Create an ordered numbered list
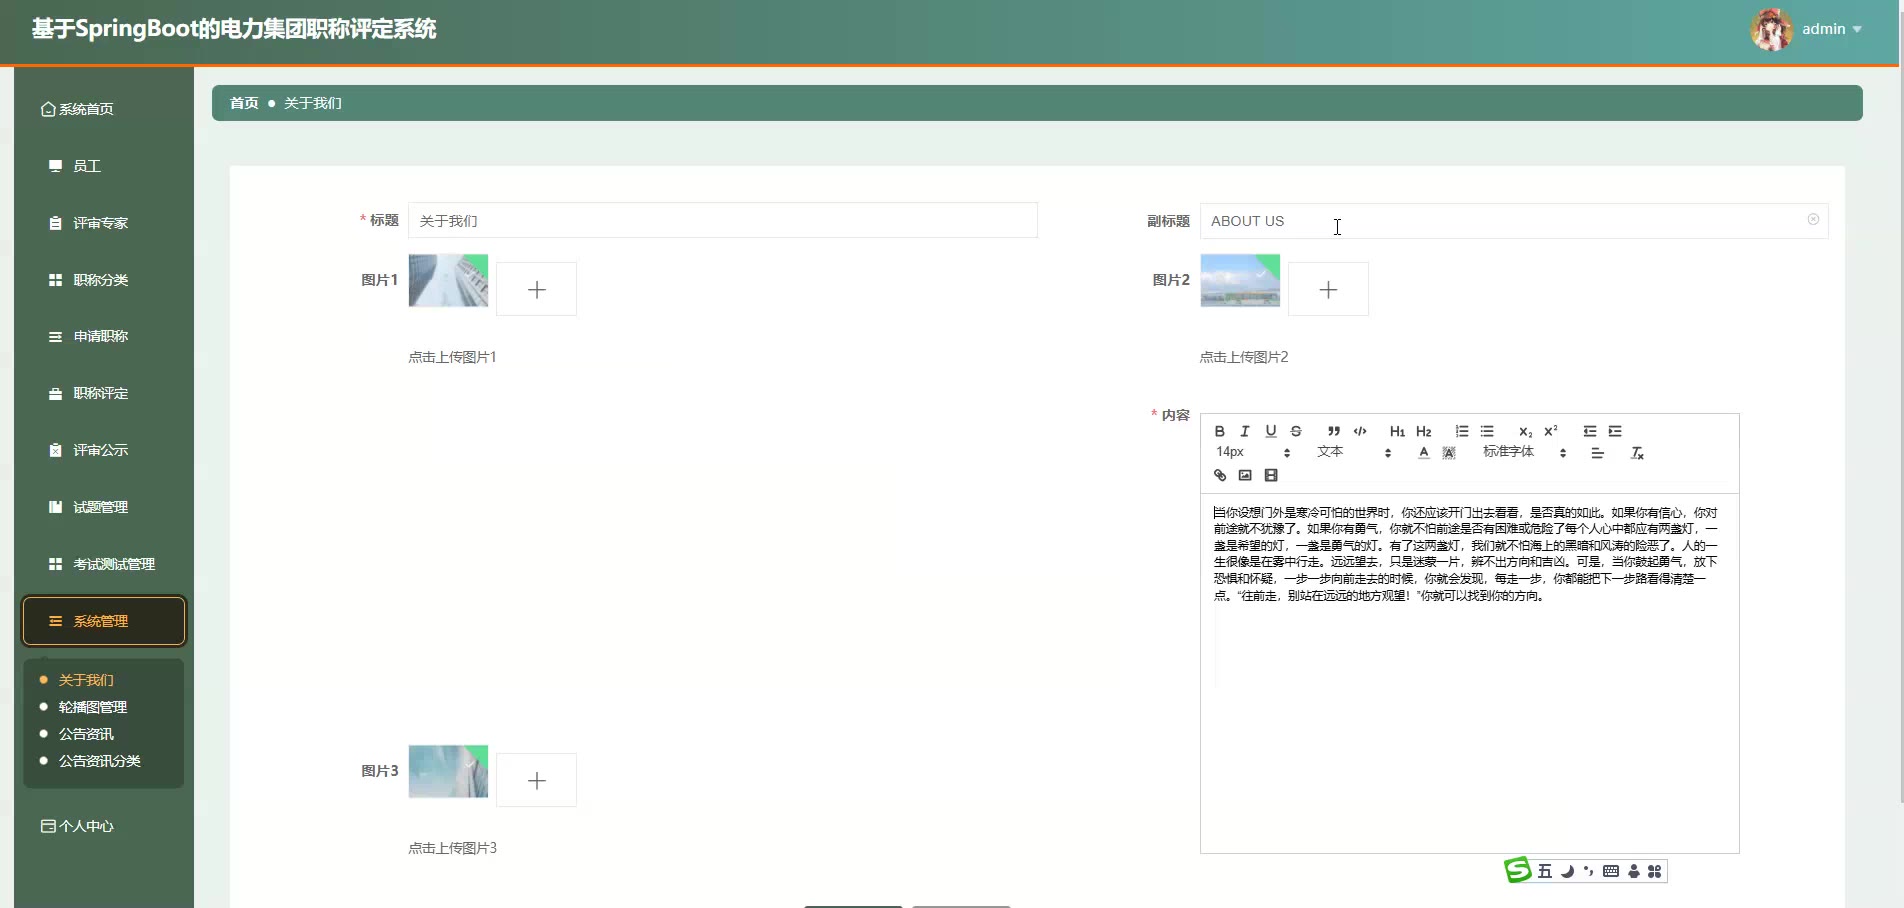 1462,431
